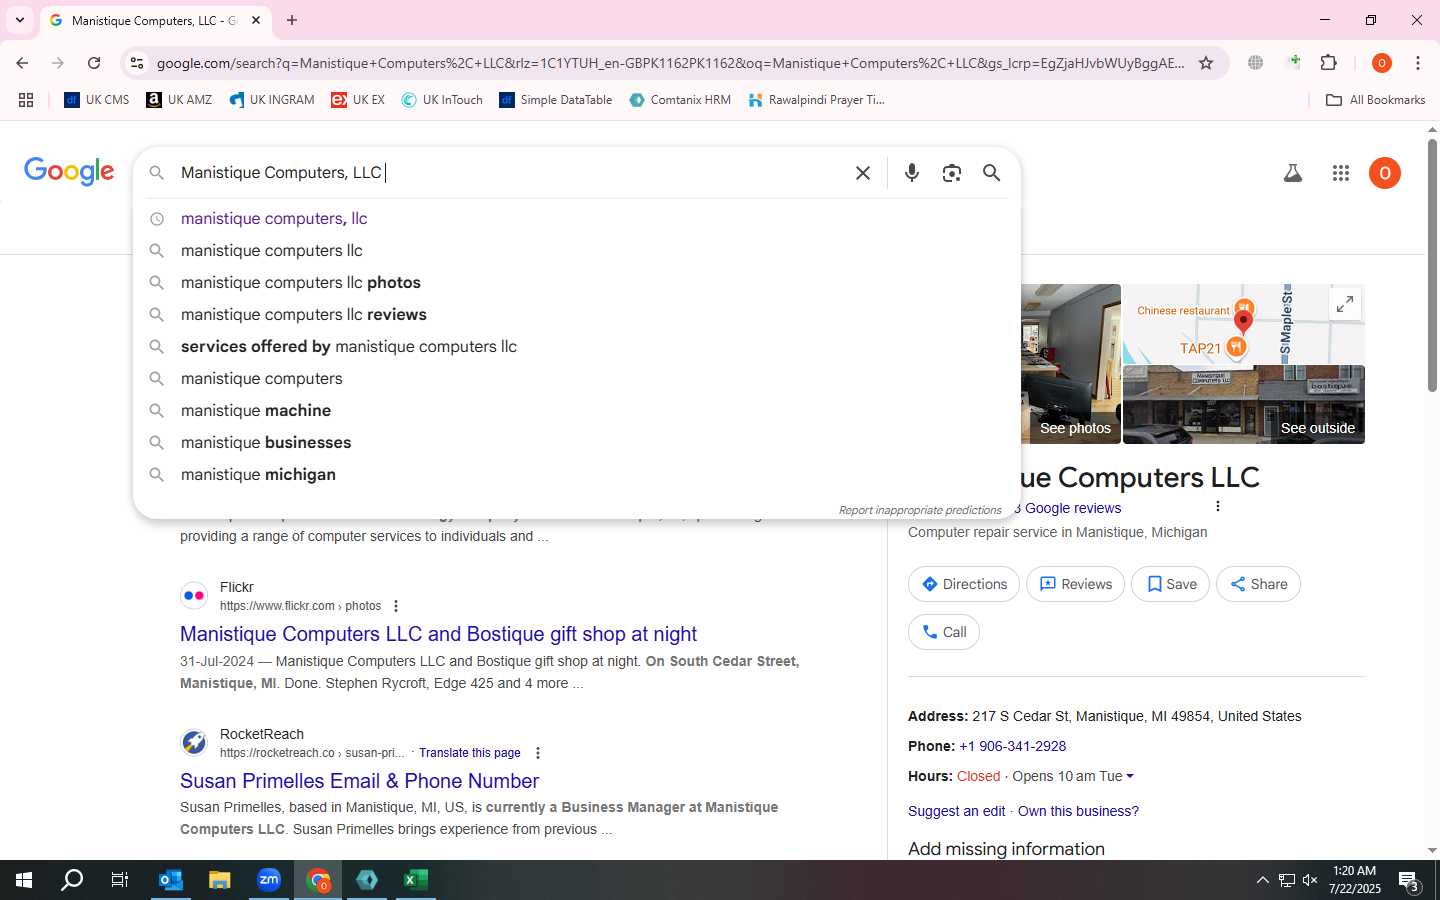Click the Call button

coord(944,632)
